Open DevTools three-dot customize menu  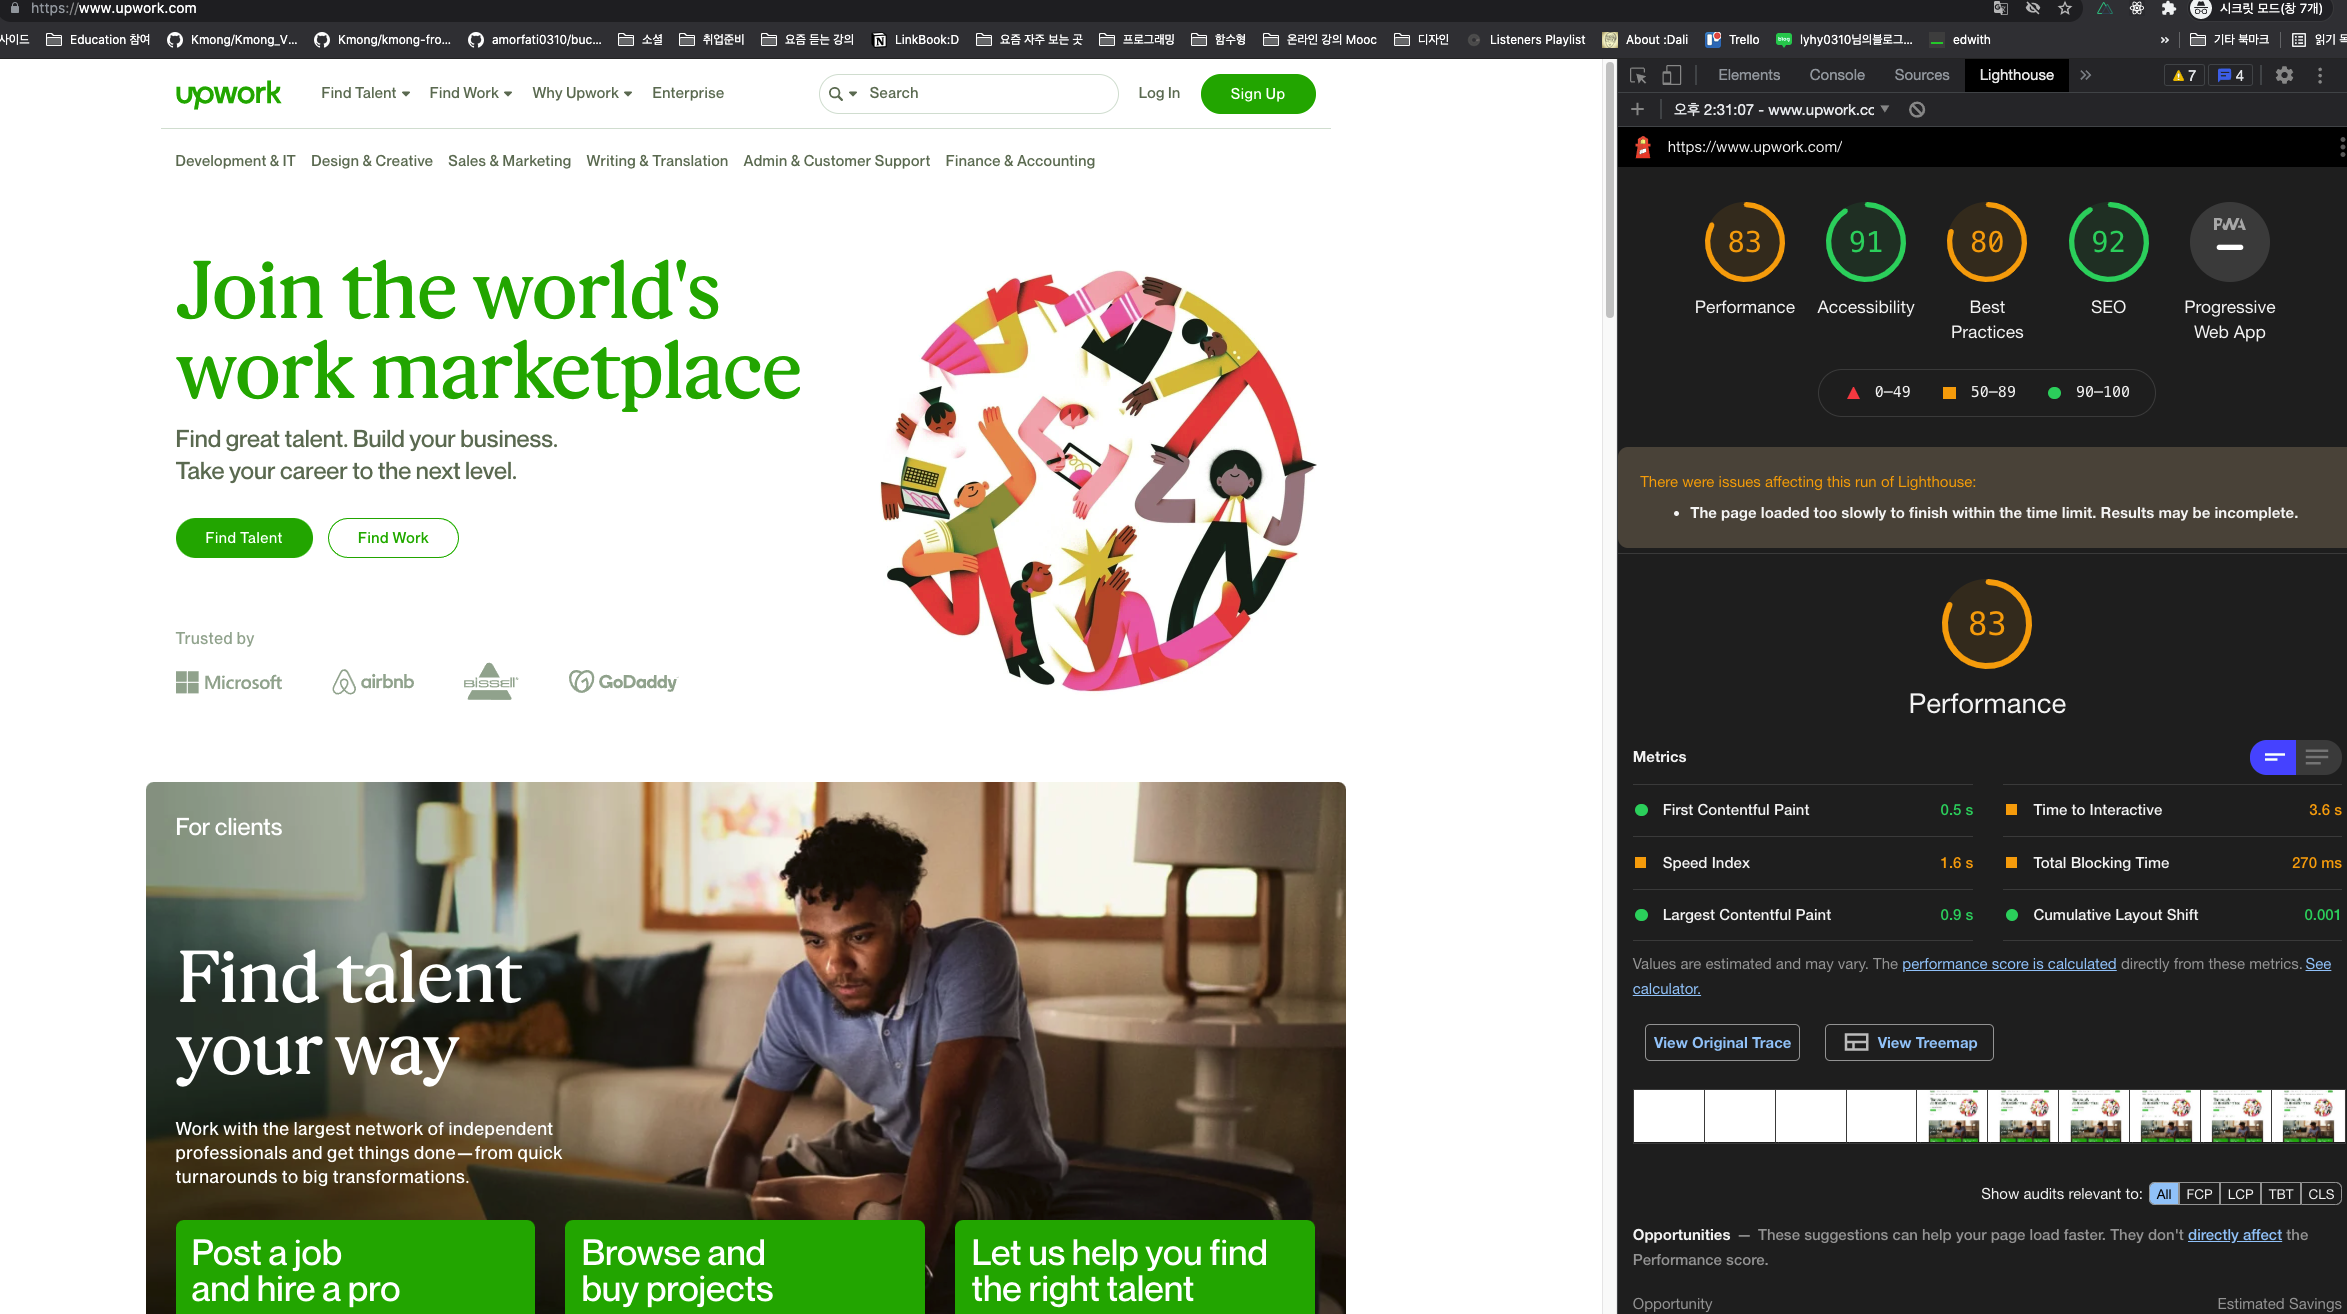[2320, 75]
